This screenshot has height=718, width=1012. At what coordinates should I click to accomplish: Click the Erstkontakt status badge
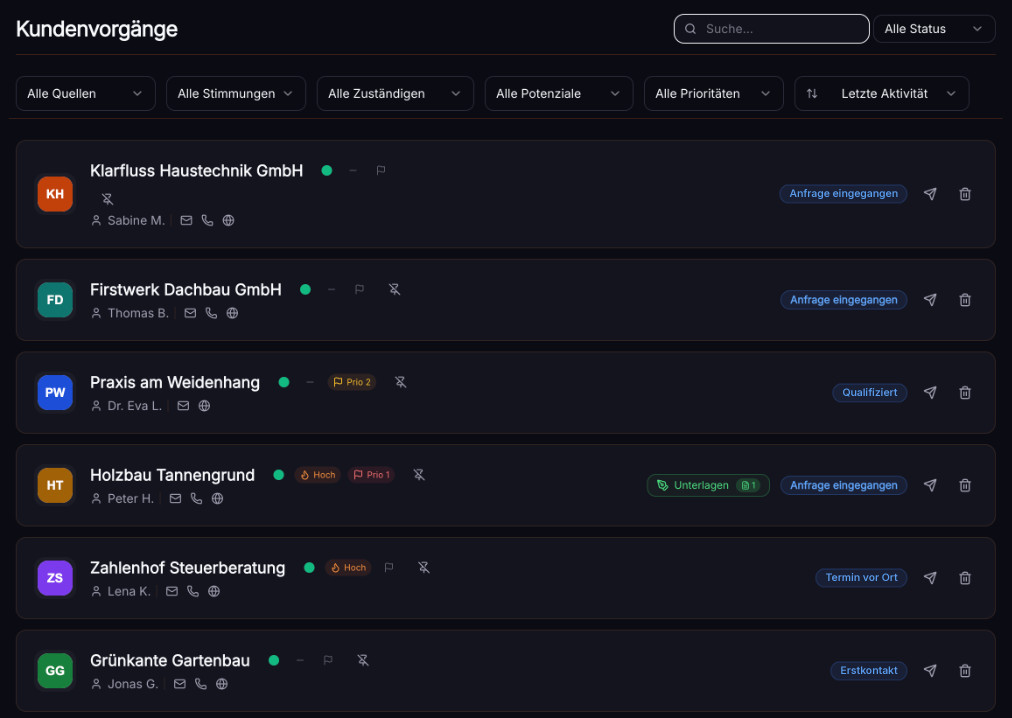click(869, 670)
